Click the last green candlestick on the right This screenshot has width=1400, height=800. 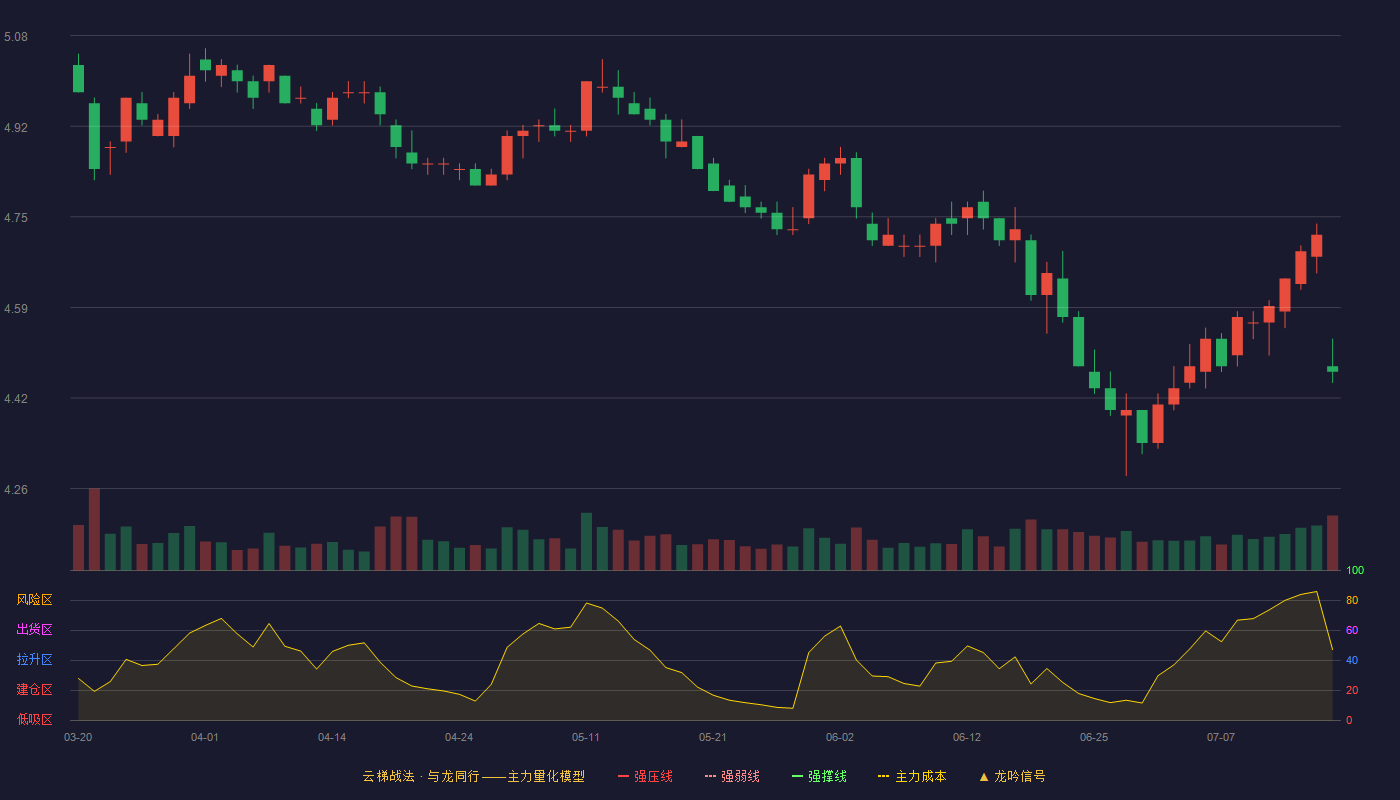point(1332,368)
